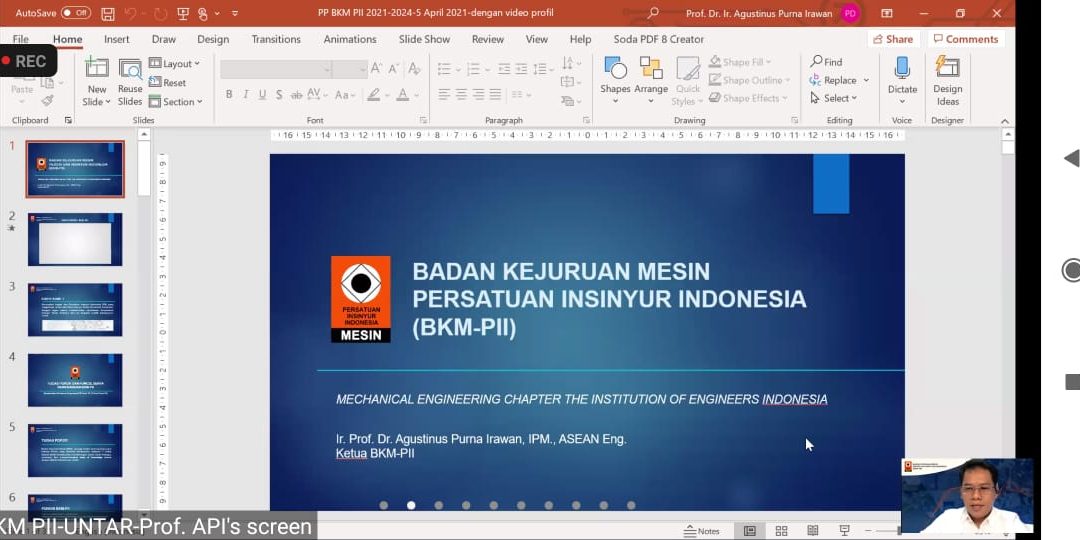This screenshot has height=540, width=1080.
Task: Click Find in Editing group
Action: pyautogui.click(x=827, y=62)
